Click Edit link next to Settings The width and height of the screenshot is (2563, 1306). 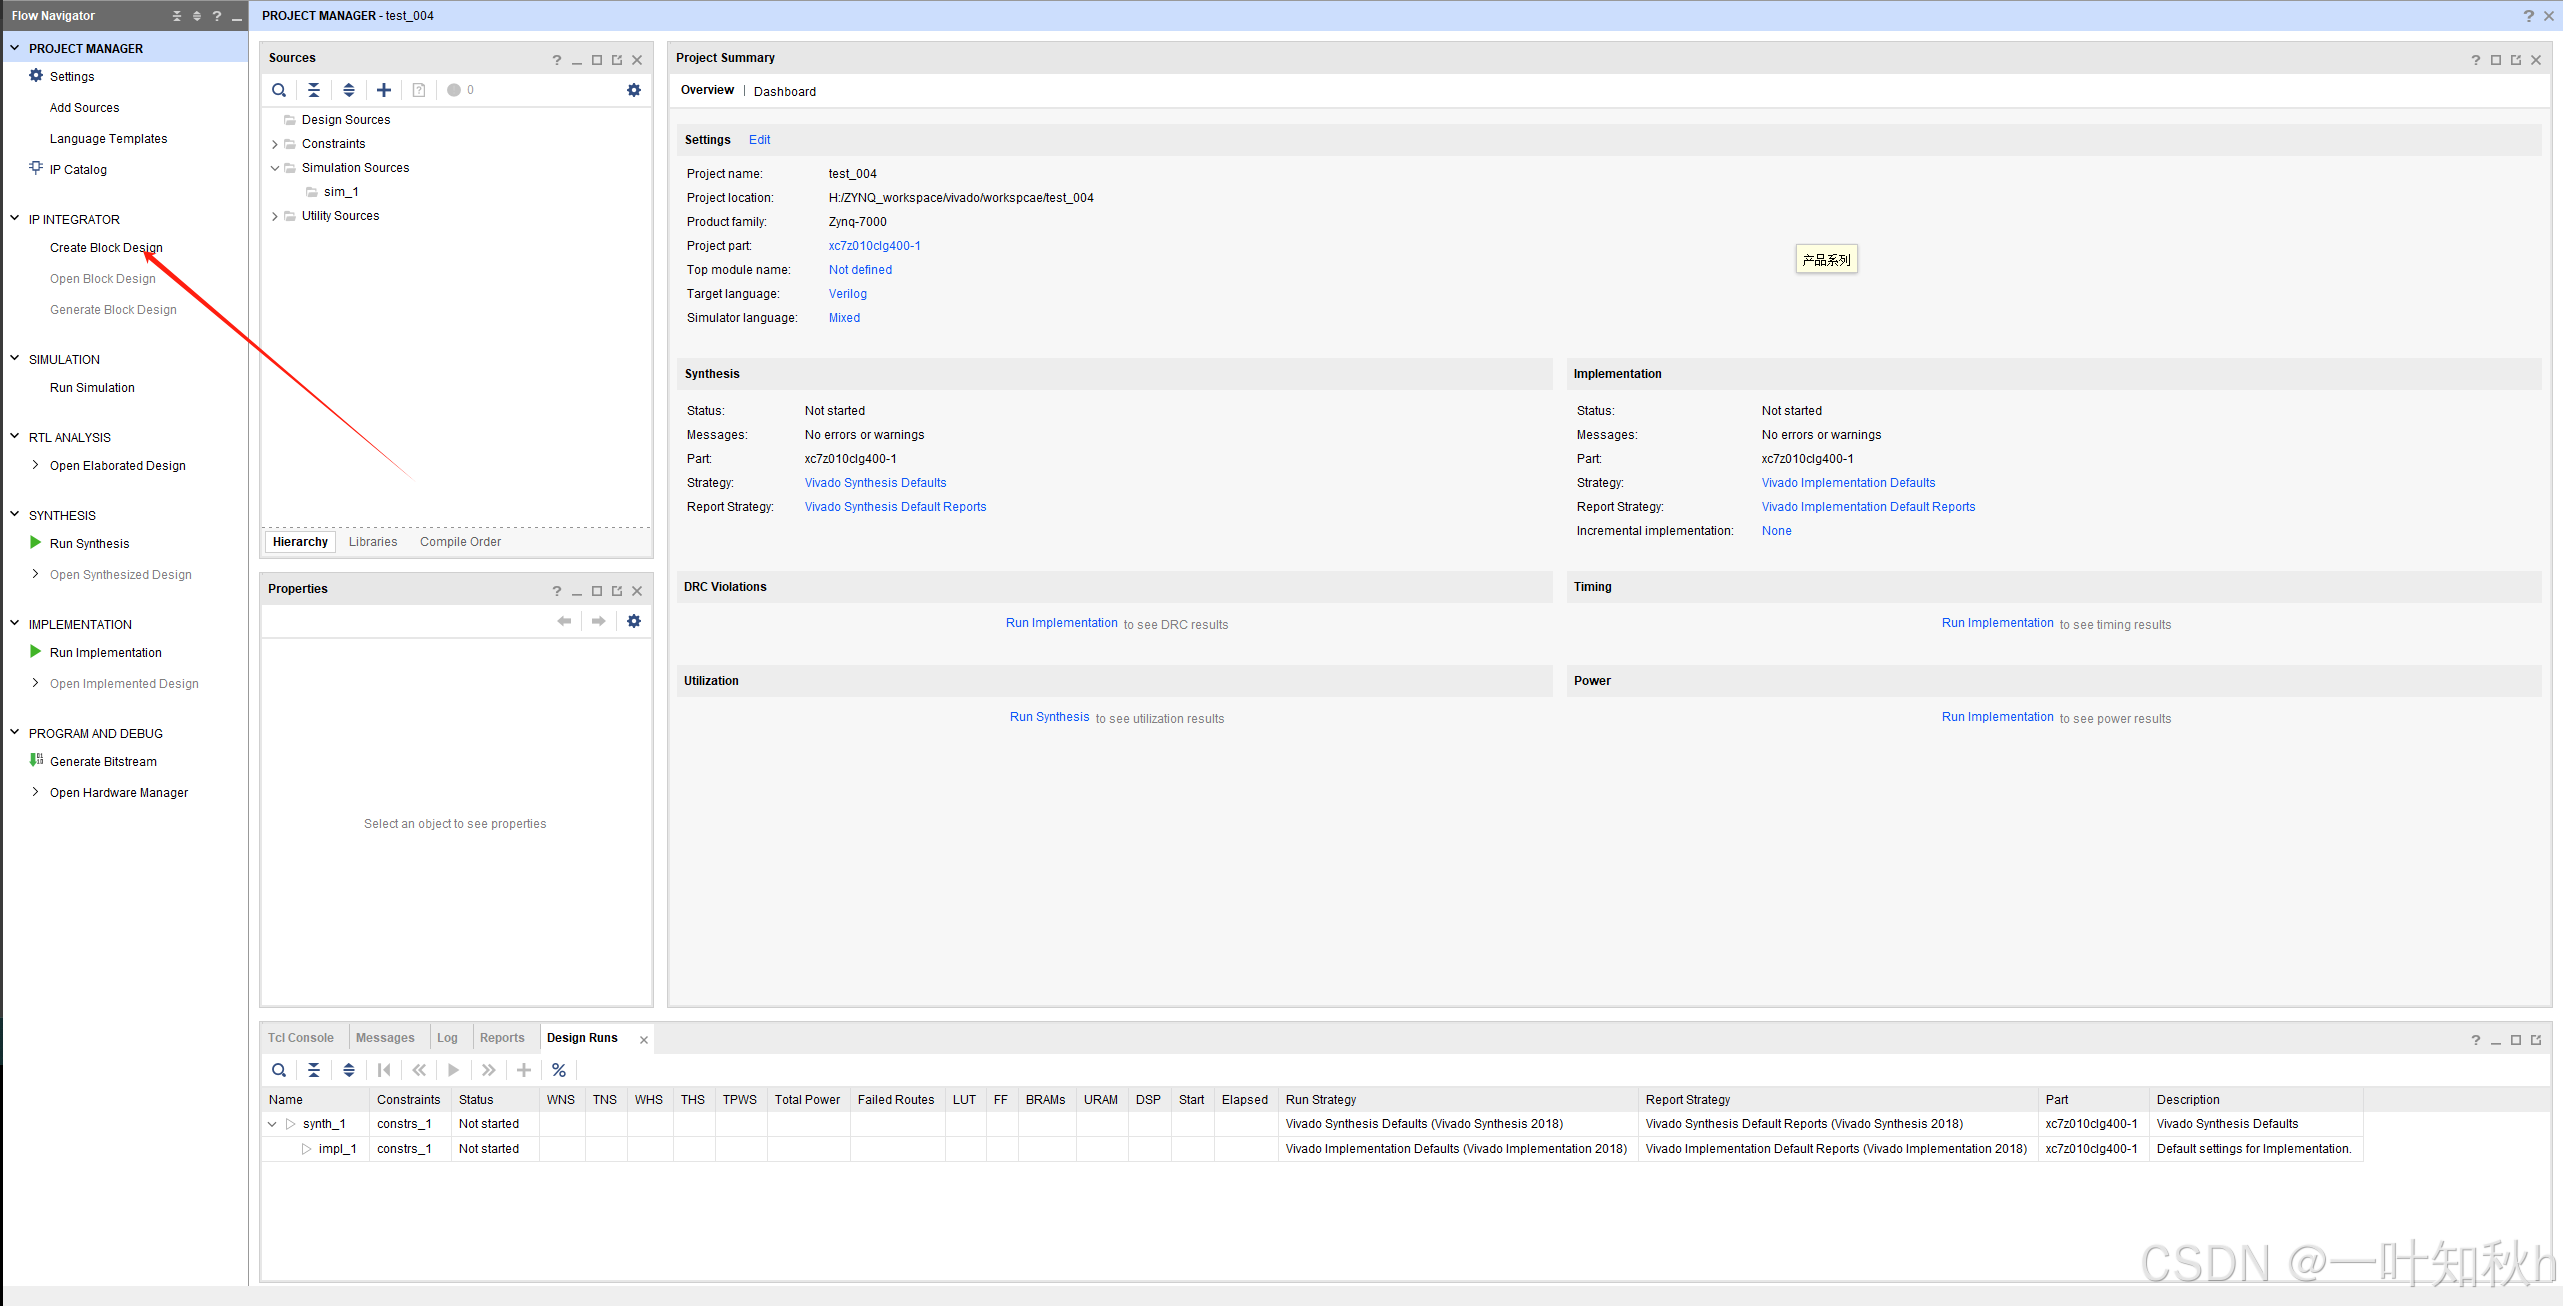[760, 140]
